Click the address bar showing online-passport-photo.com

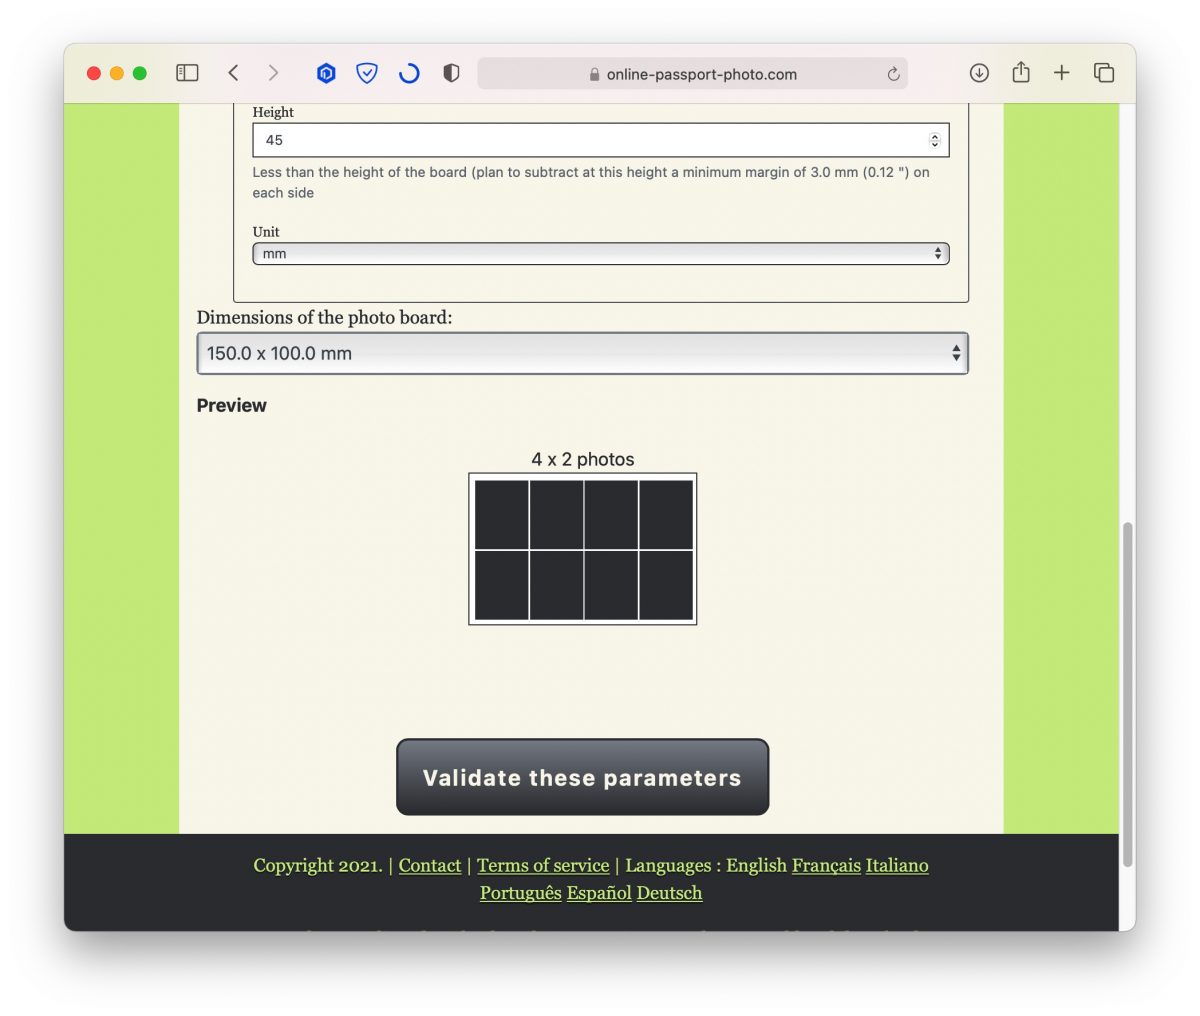coord(692,74)
